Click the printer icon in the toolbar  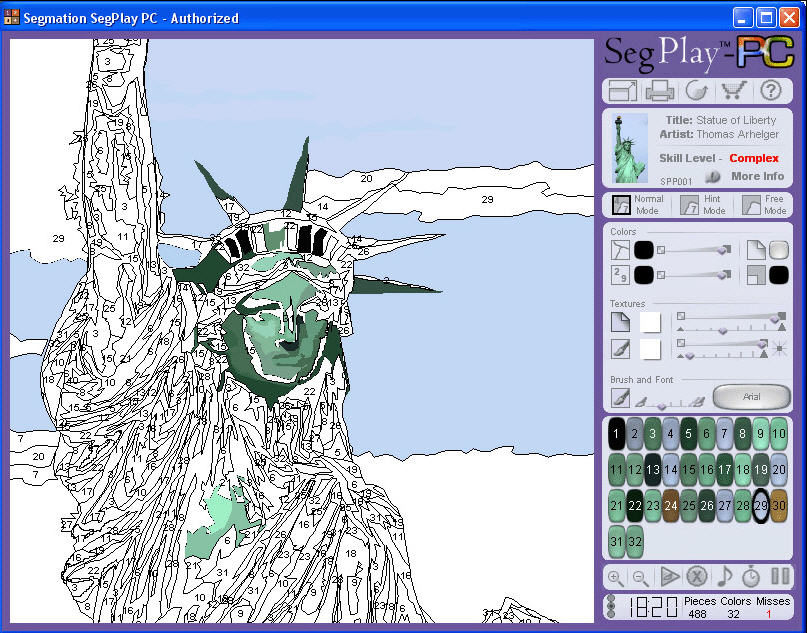660,91
